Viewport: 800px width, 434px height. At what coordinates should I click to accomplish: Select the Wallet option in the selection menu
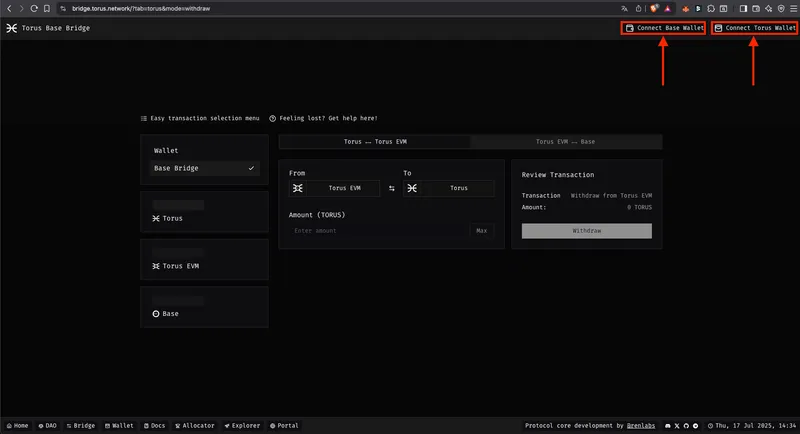coord(166,150)
